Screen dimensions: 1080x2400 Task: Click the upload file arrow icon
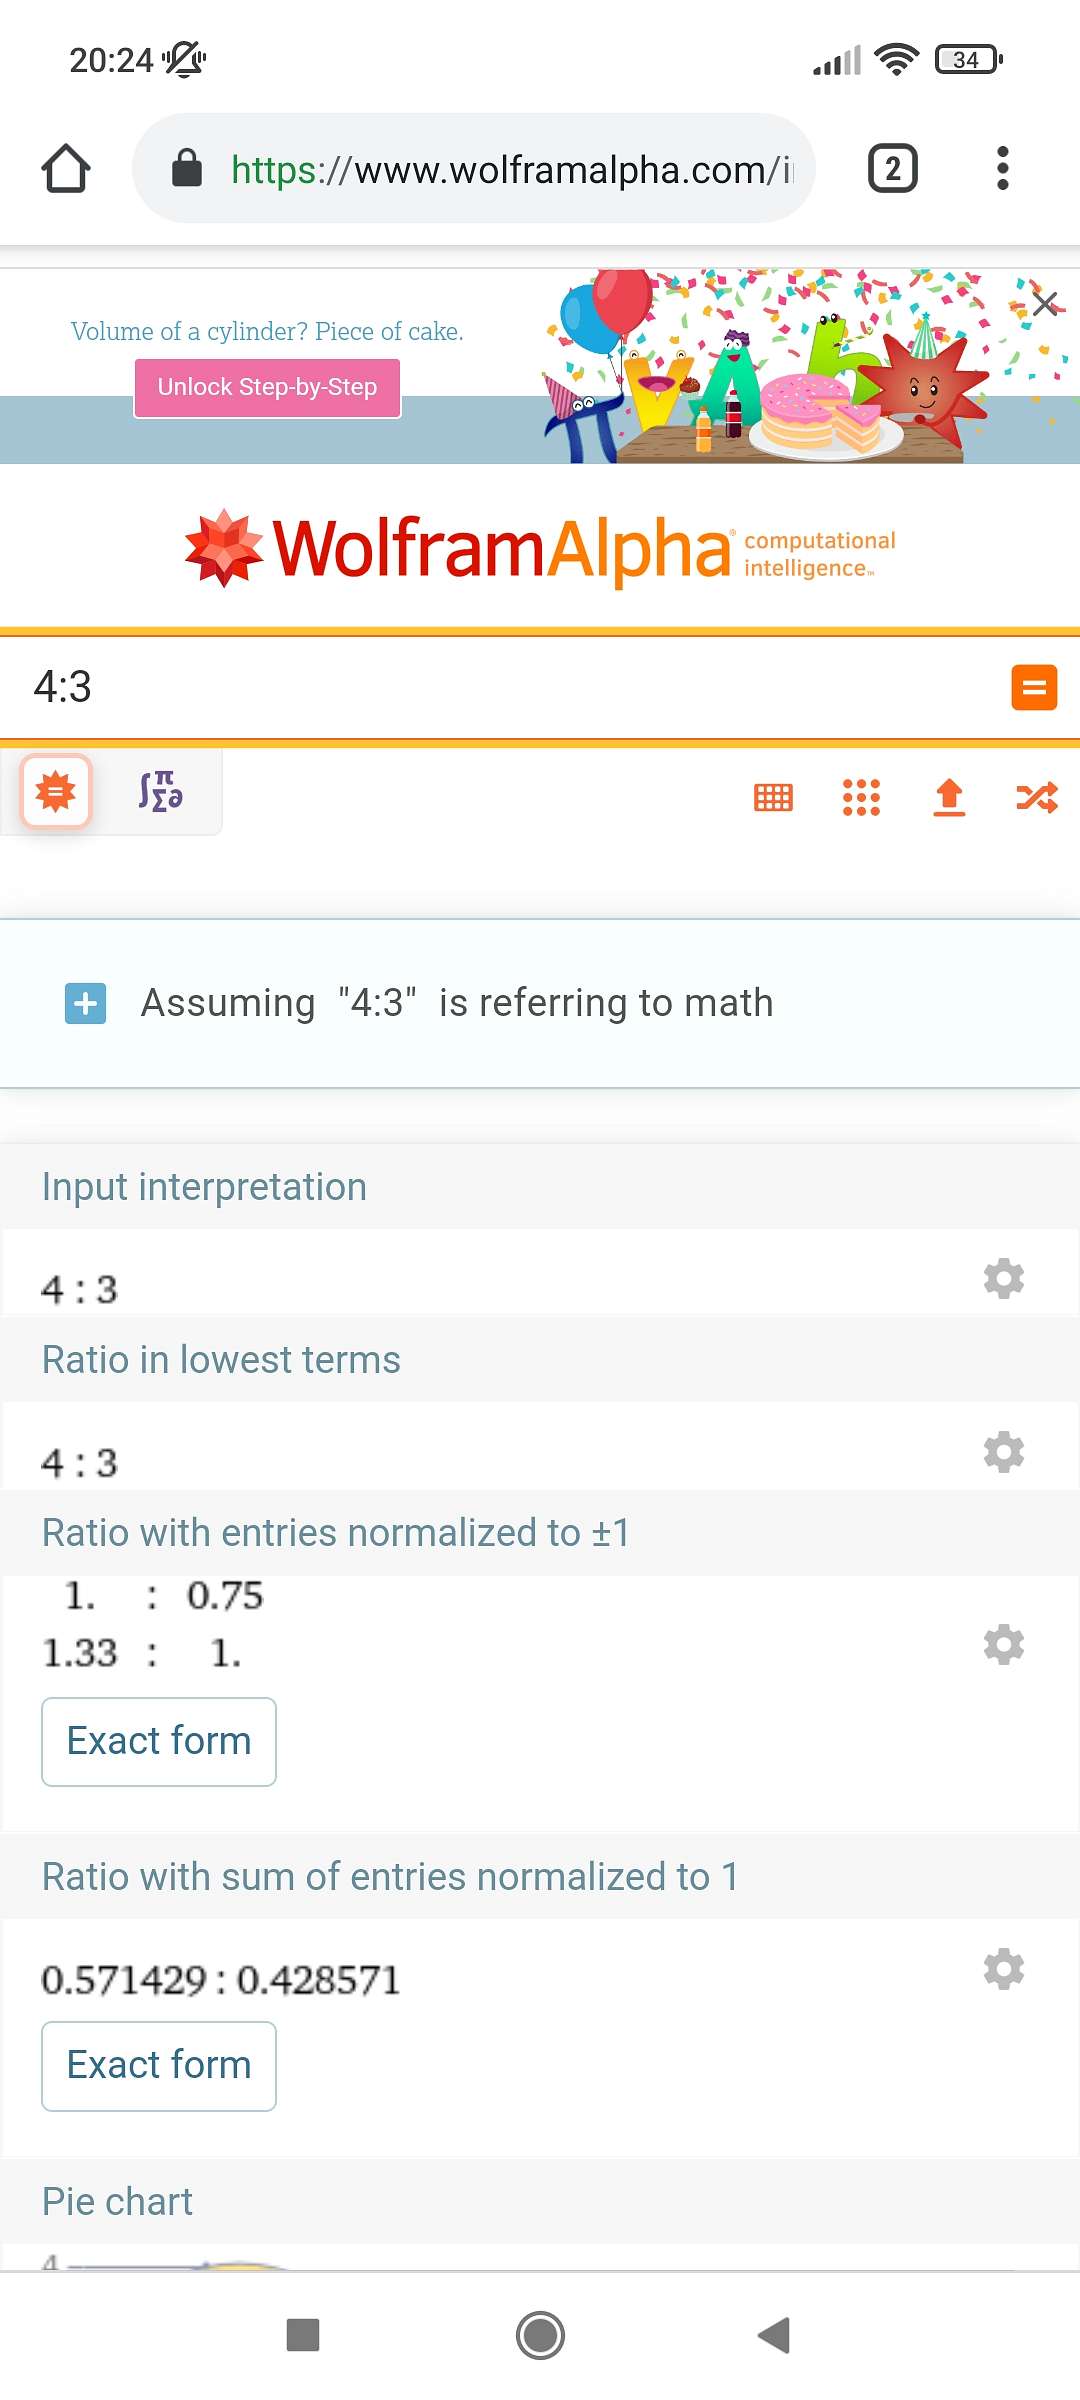[x=949, y=797]
